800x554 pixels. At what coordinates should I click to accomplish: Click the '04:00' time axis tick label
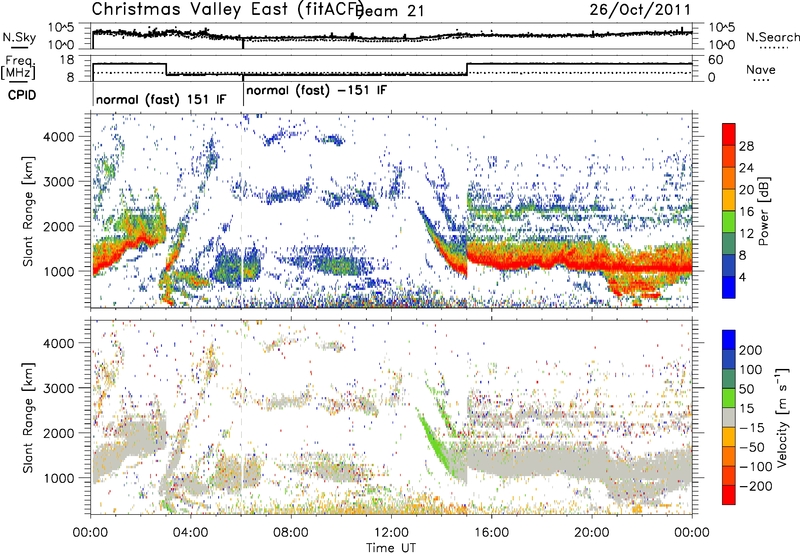pyautogui.click(x=191, y=533)
